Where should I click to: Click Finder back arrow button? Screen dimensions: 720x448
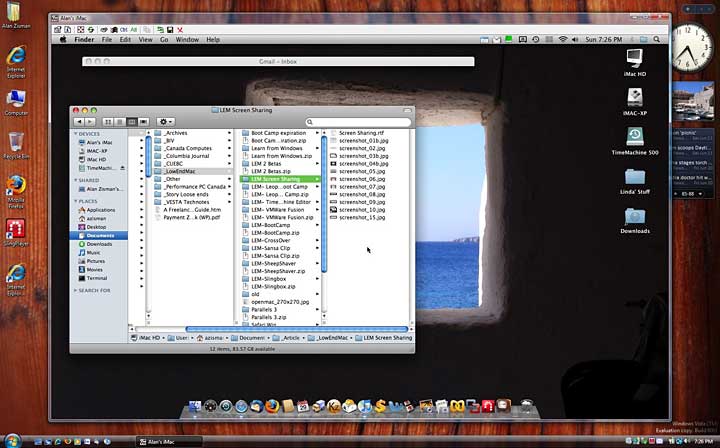[79, 122]
